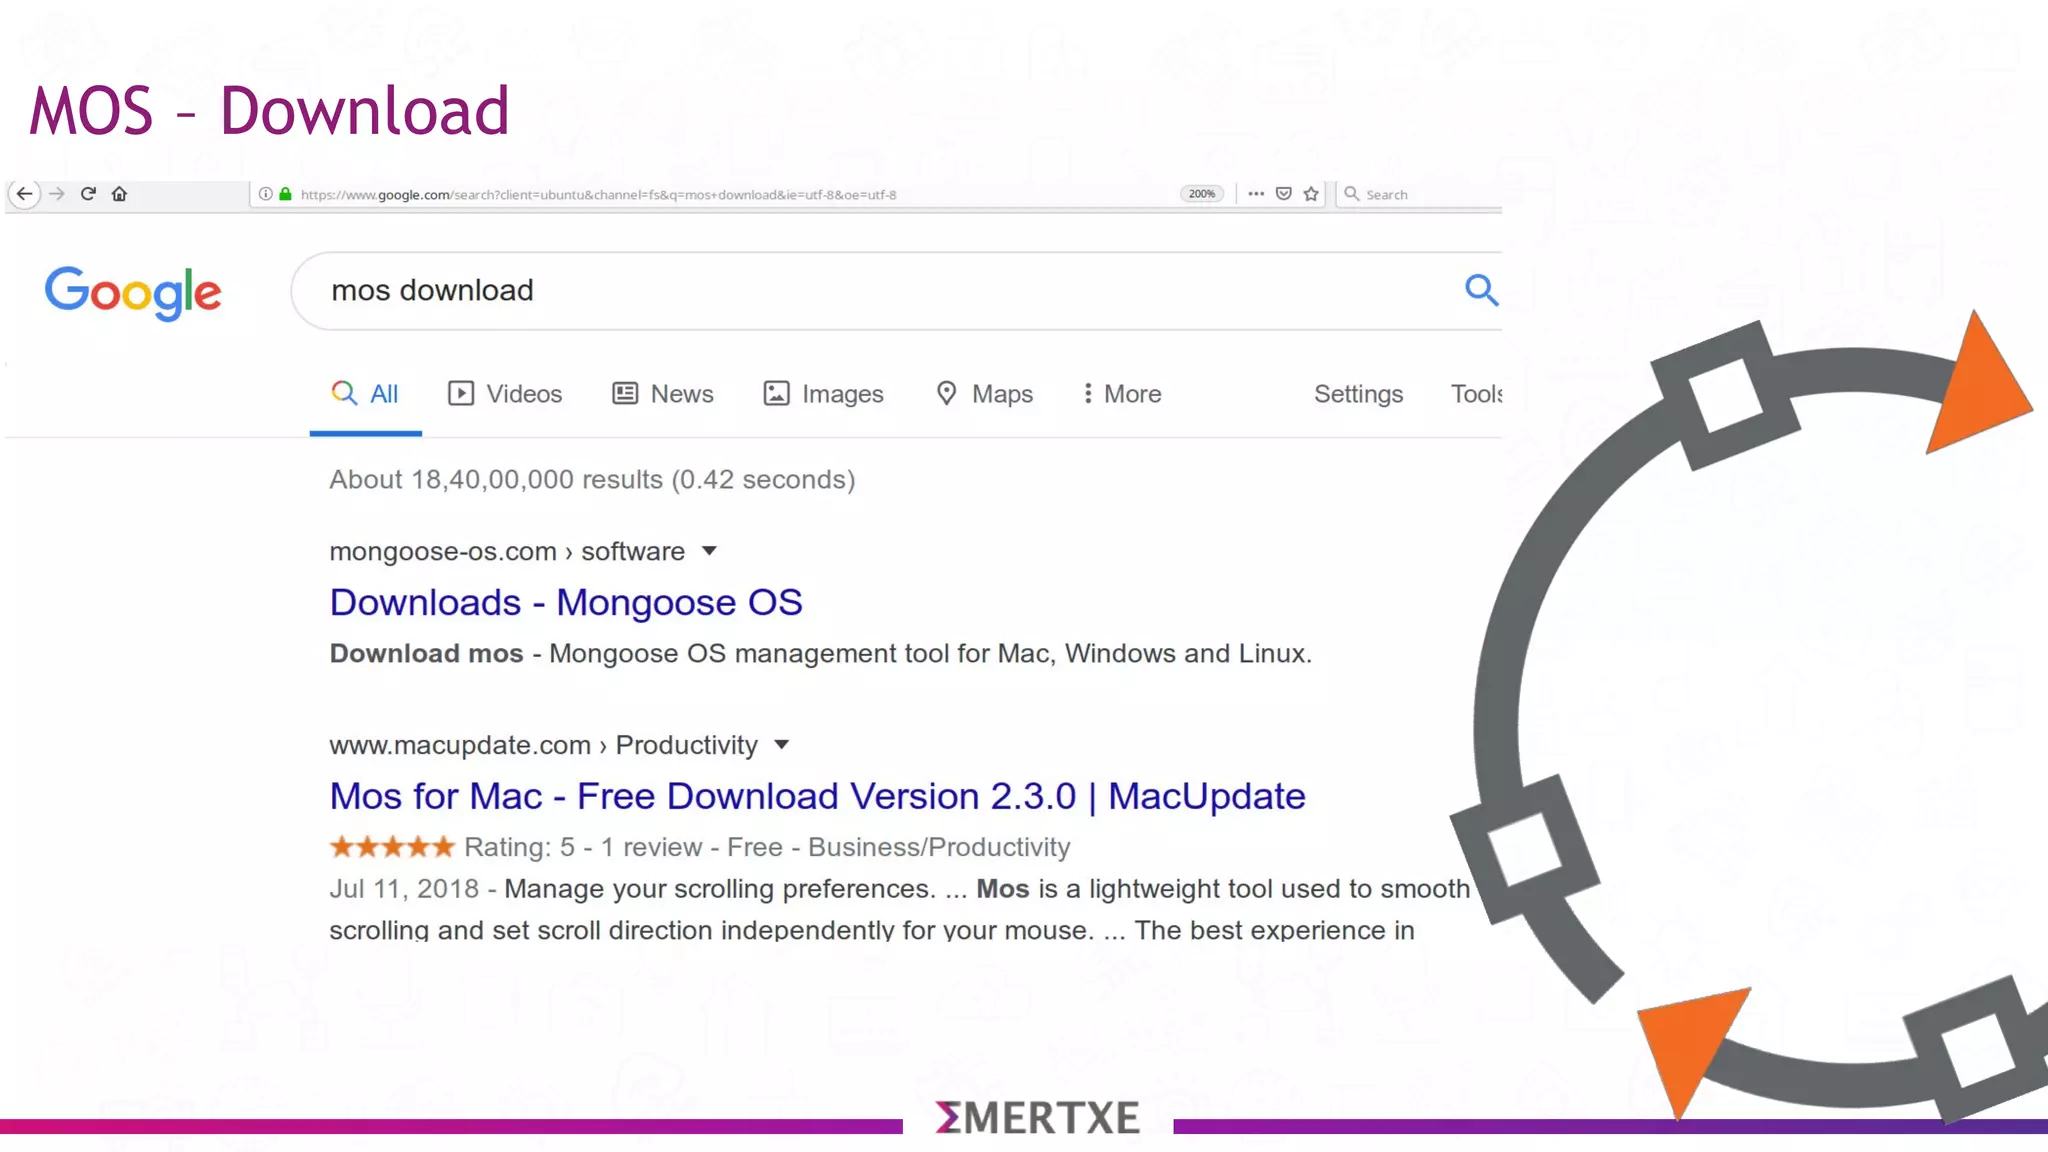Image resolution: width=2048 pixels, height=1152 pixels.
Task: Expand the mongoose-os.com result dropdown arrow
Action: 709,551
